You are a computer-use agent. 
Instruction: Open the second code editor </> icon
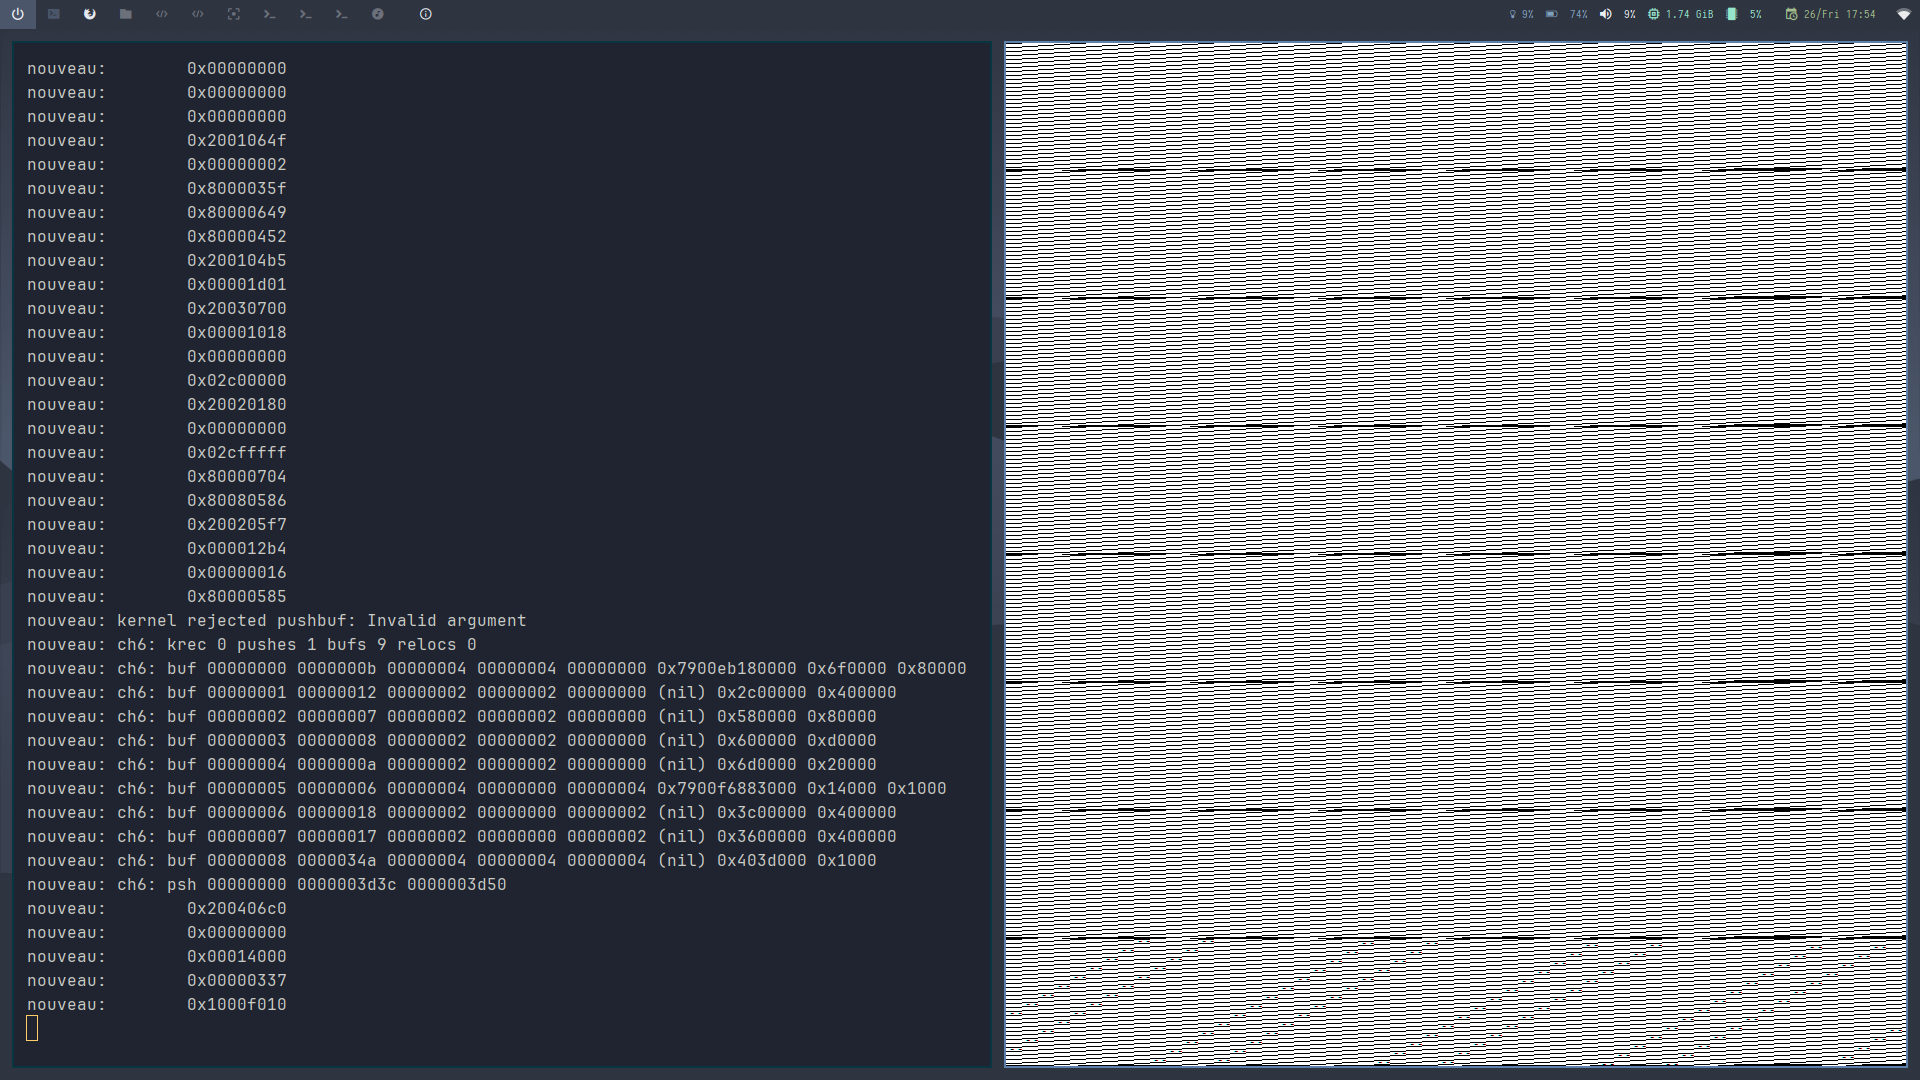[198, 14]
